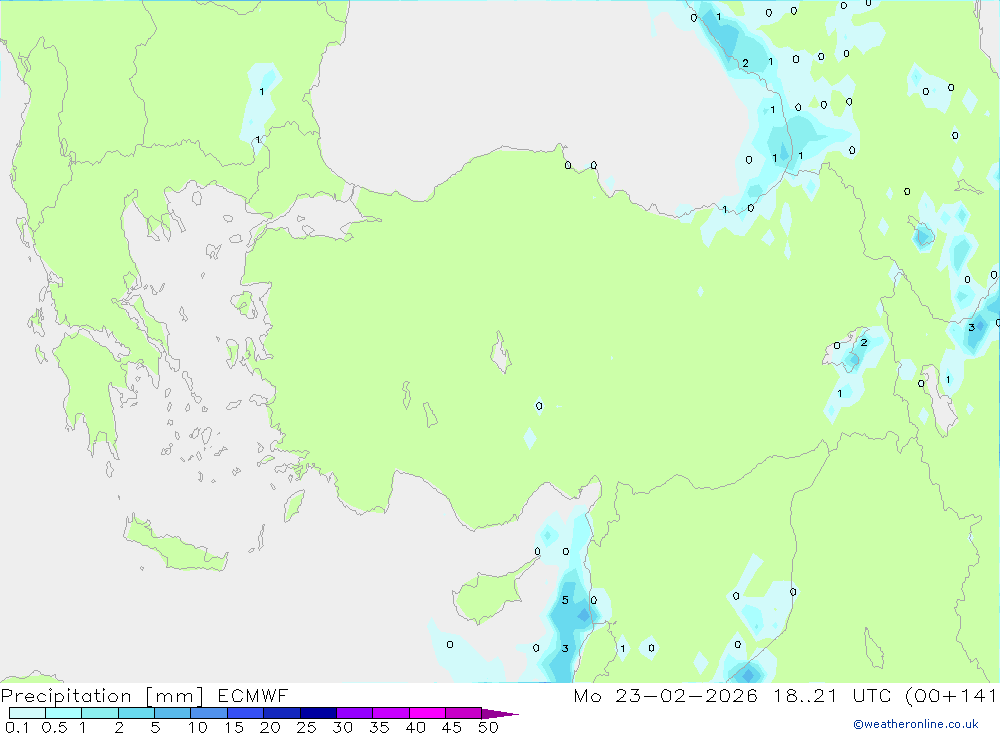Screen dimensions: 1000x733
Task: Click the 'Precipitation [mm]' title text
Action: coord(103,696)
